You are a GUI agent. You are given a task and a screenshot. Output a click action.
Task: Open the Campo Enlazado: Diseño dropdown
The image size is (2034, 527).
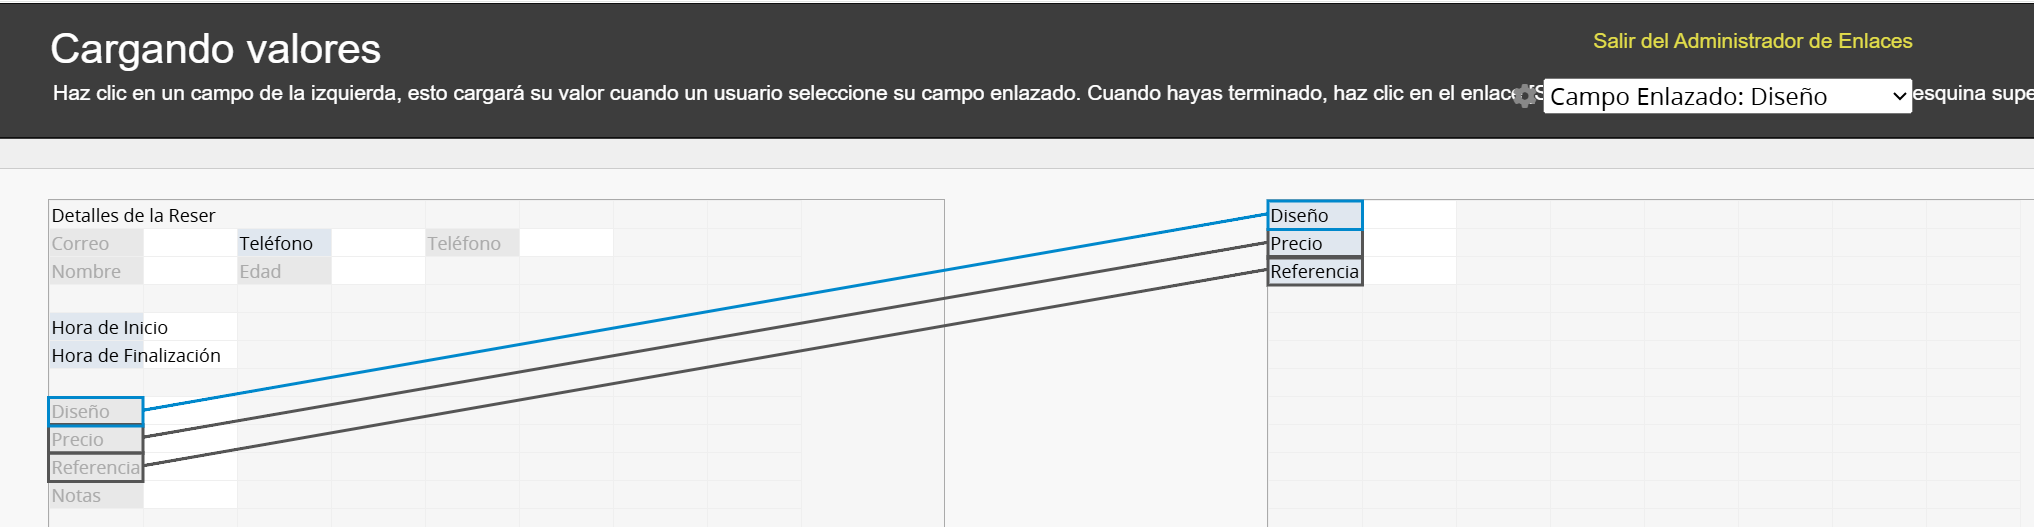(1727, 96)
